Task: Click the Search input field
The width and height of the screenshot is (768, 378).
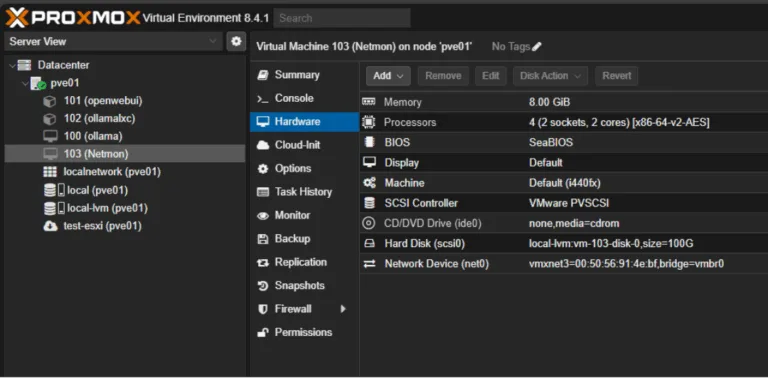Action: (x=342, y=18)
